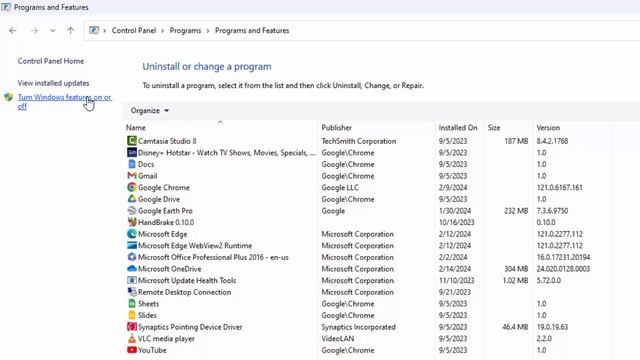640x360 pixels.
Task: Click the Camtasia Studio 8 icon
Action: pyautogui.click(x=131, y=141)
